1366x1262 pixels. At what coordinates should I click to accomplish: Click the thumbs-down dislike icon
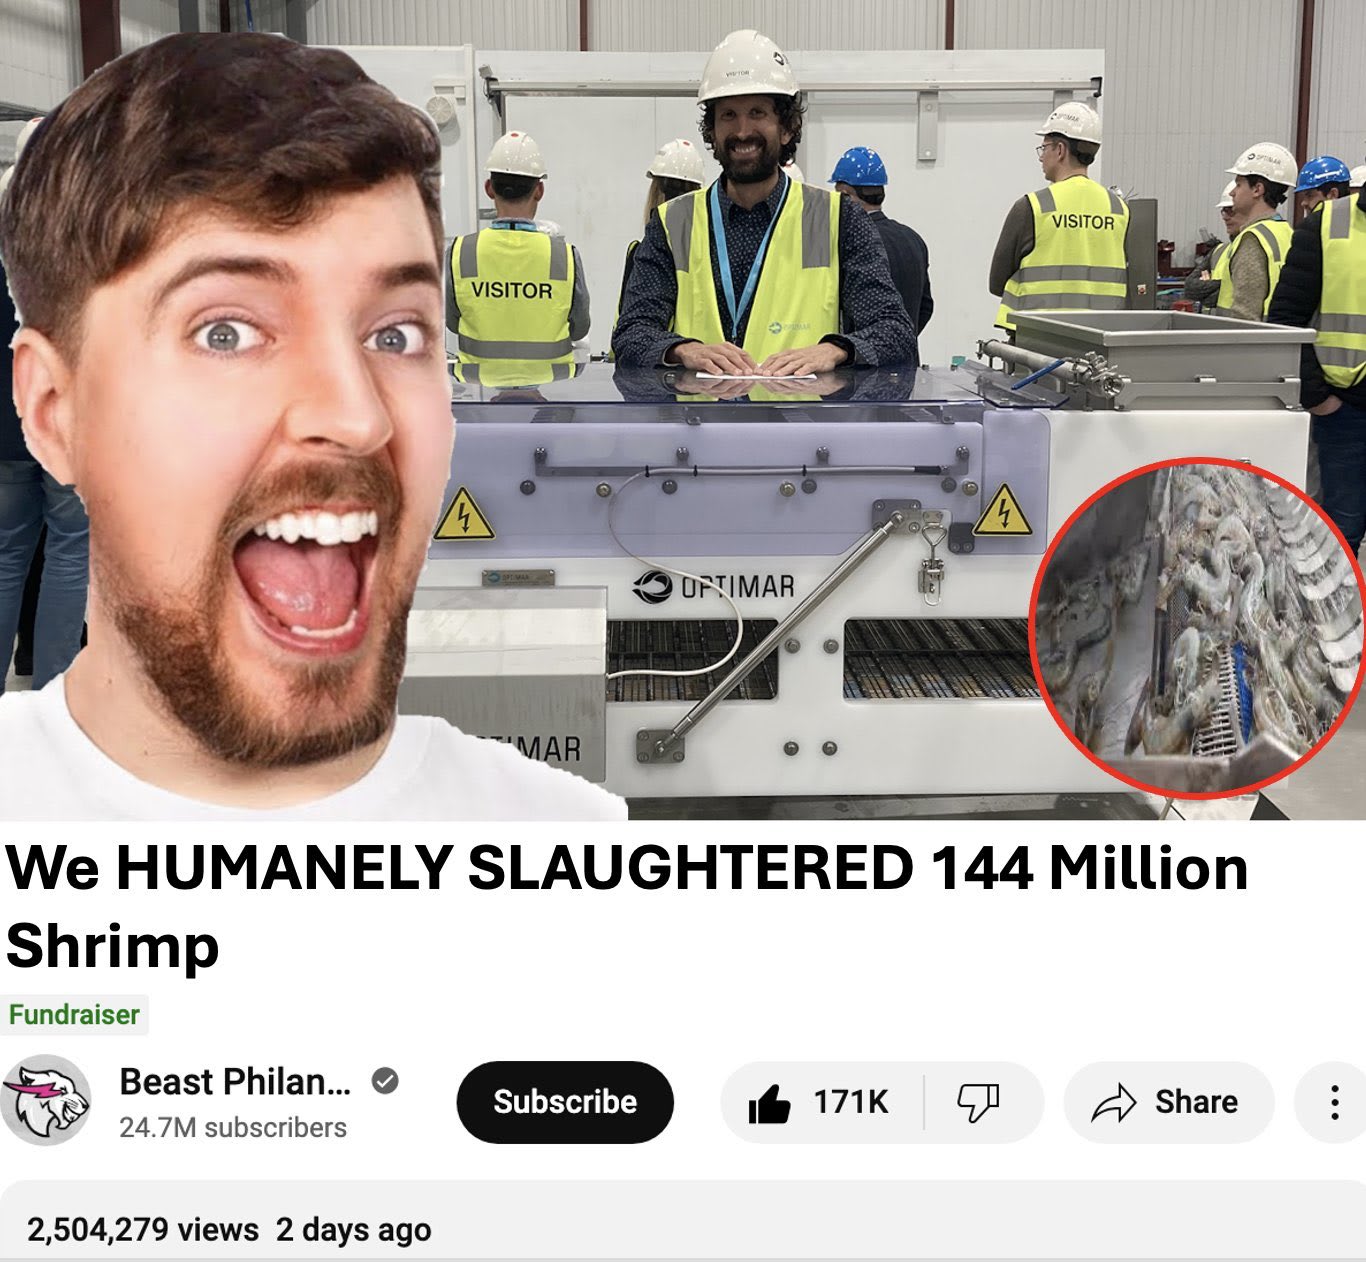[x=977, y=1103]
